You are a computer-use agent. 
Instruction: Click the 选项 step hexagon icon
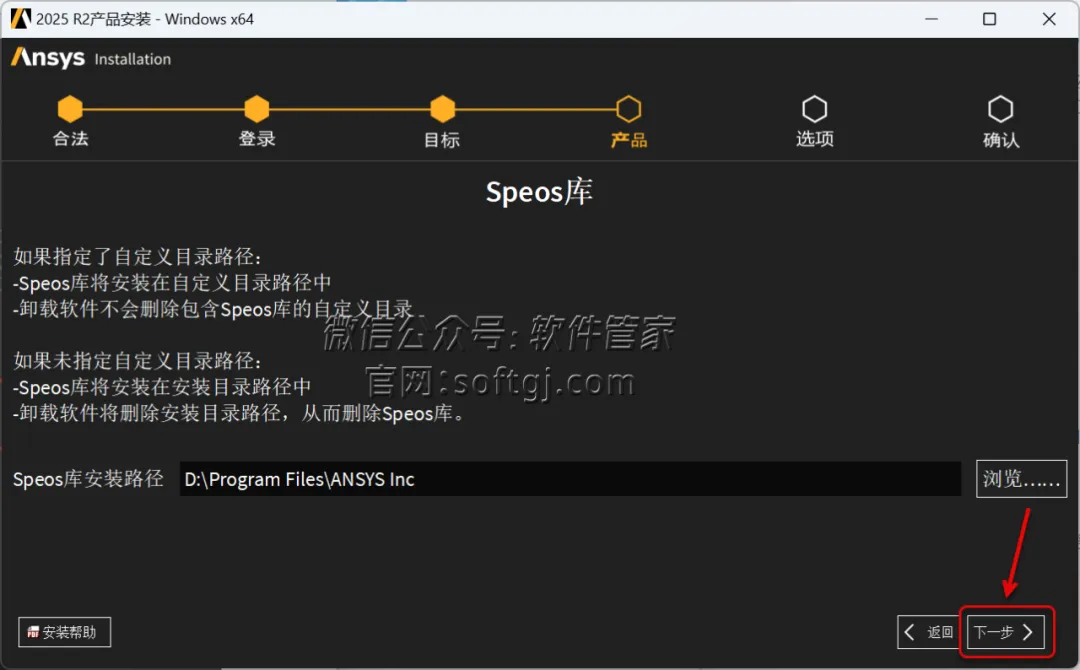[x=814, y=109]
